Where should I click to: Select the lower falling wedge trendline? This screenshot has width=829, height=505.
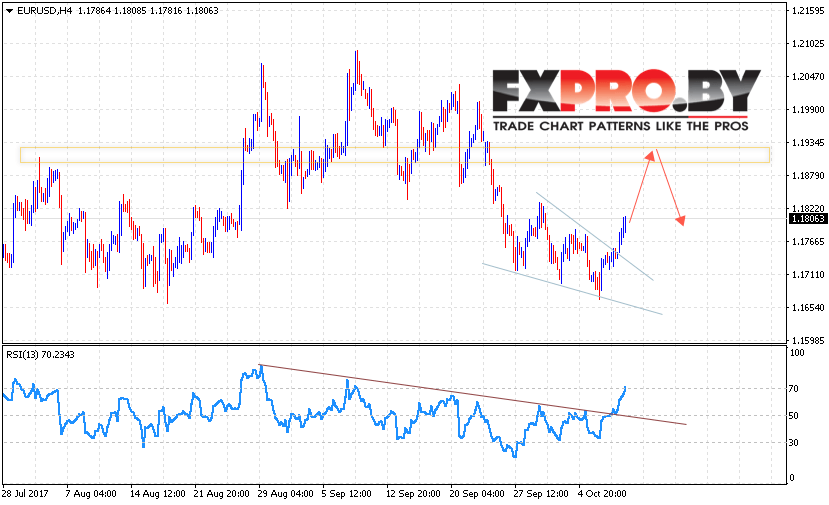[573, 289]
